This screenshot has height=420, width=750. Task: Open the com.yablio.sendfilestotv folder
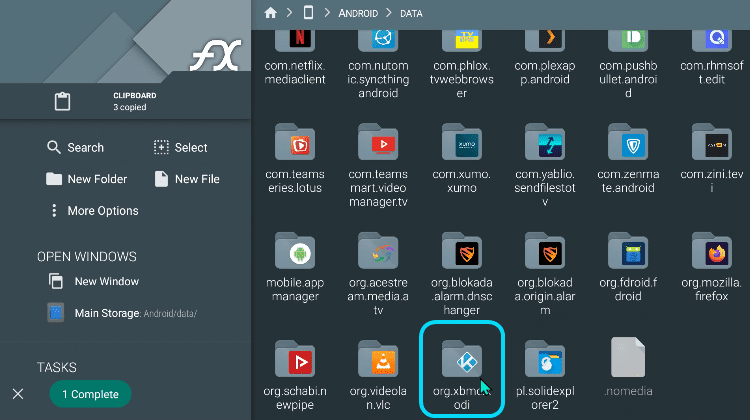point(545,165)
